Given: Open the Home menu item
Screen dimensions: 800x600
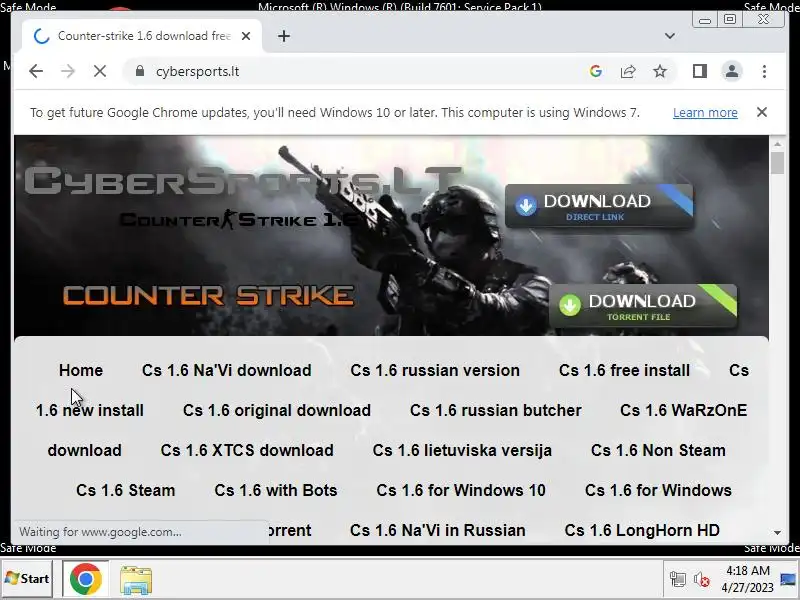Looking at the screenshot, I should 81,370.
